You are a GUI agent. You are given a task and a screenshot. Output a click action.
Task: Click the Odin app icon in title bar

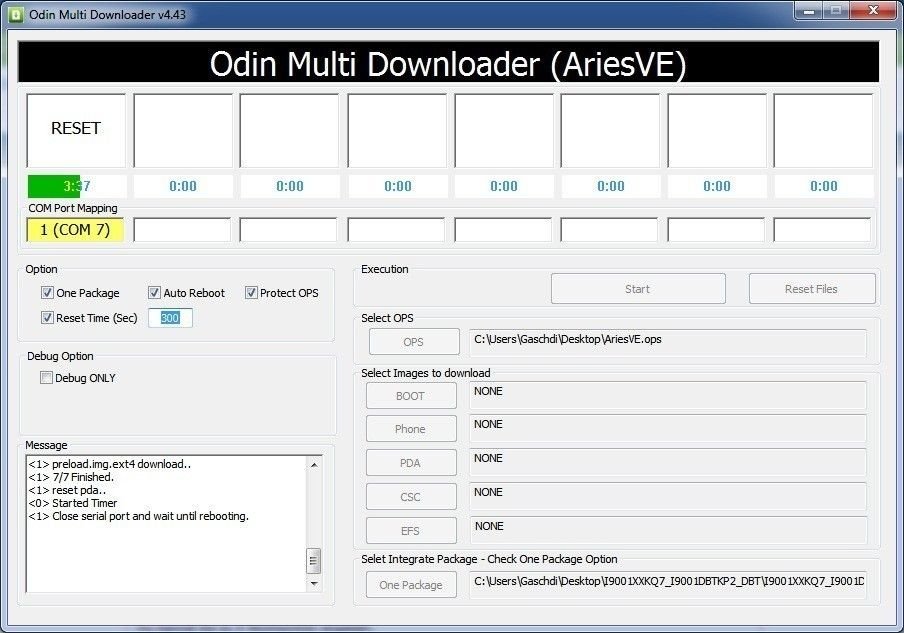point(16,14)
